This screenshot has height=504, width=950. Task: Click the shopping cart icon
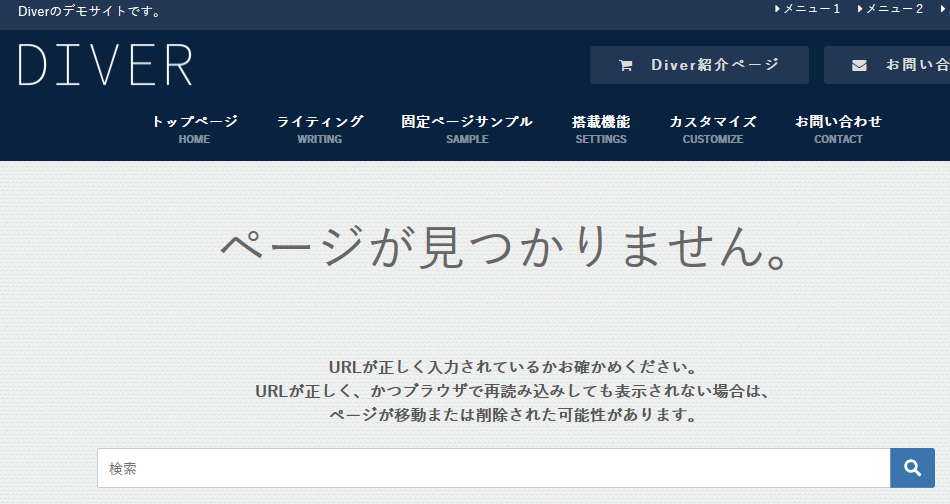point(626,66)
